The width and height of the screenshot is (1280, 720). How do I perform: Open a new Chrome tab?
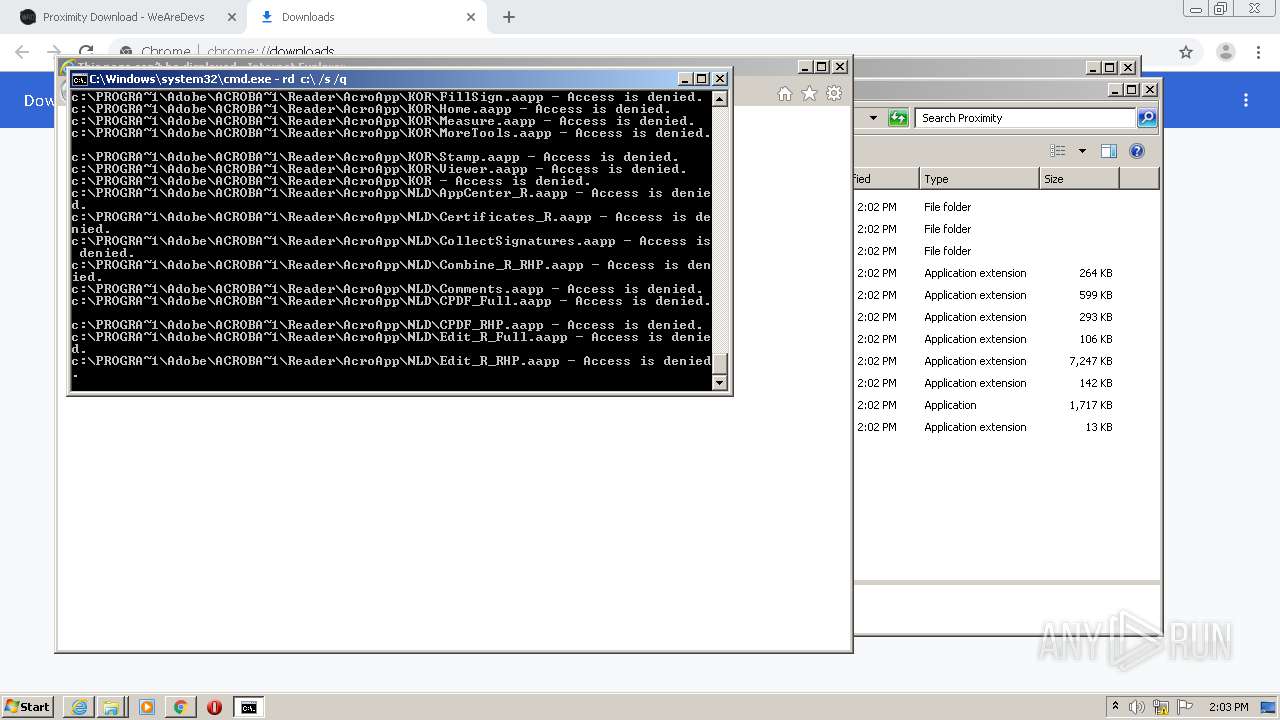click(509, 17)
